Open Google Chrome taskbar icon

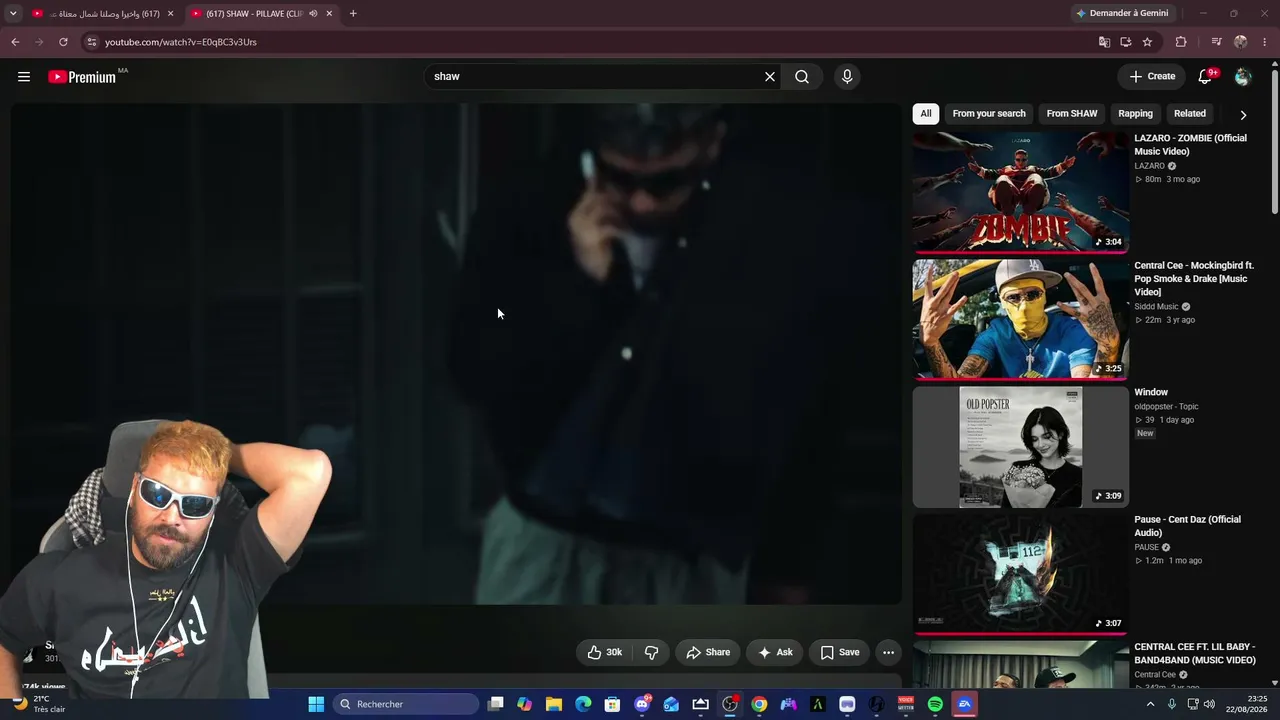pos(759,704)
